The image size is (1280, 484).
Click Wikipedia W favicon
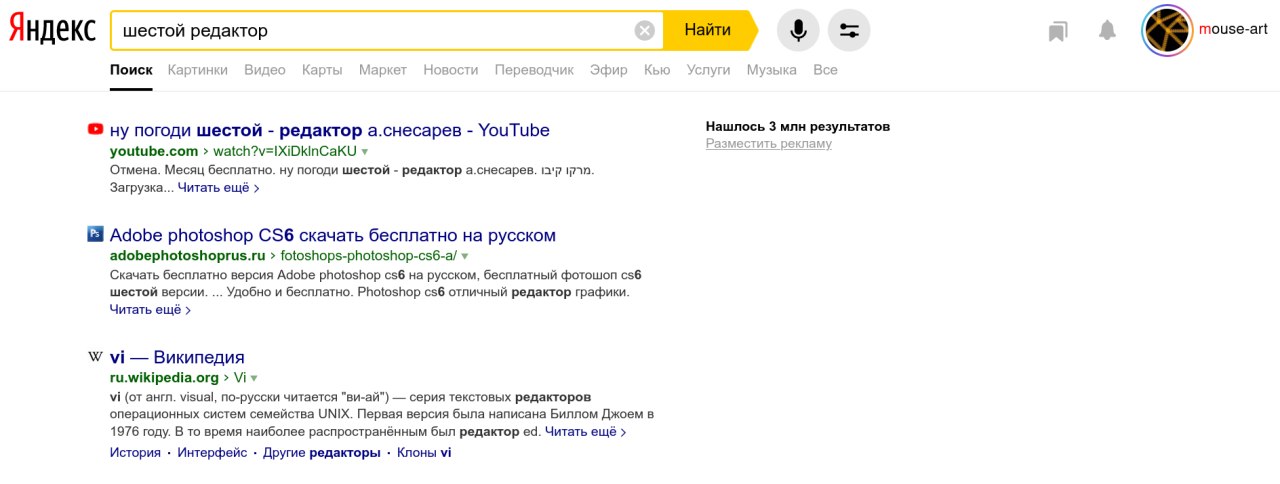pos(95,356)
